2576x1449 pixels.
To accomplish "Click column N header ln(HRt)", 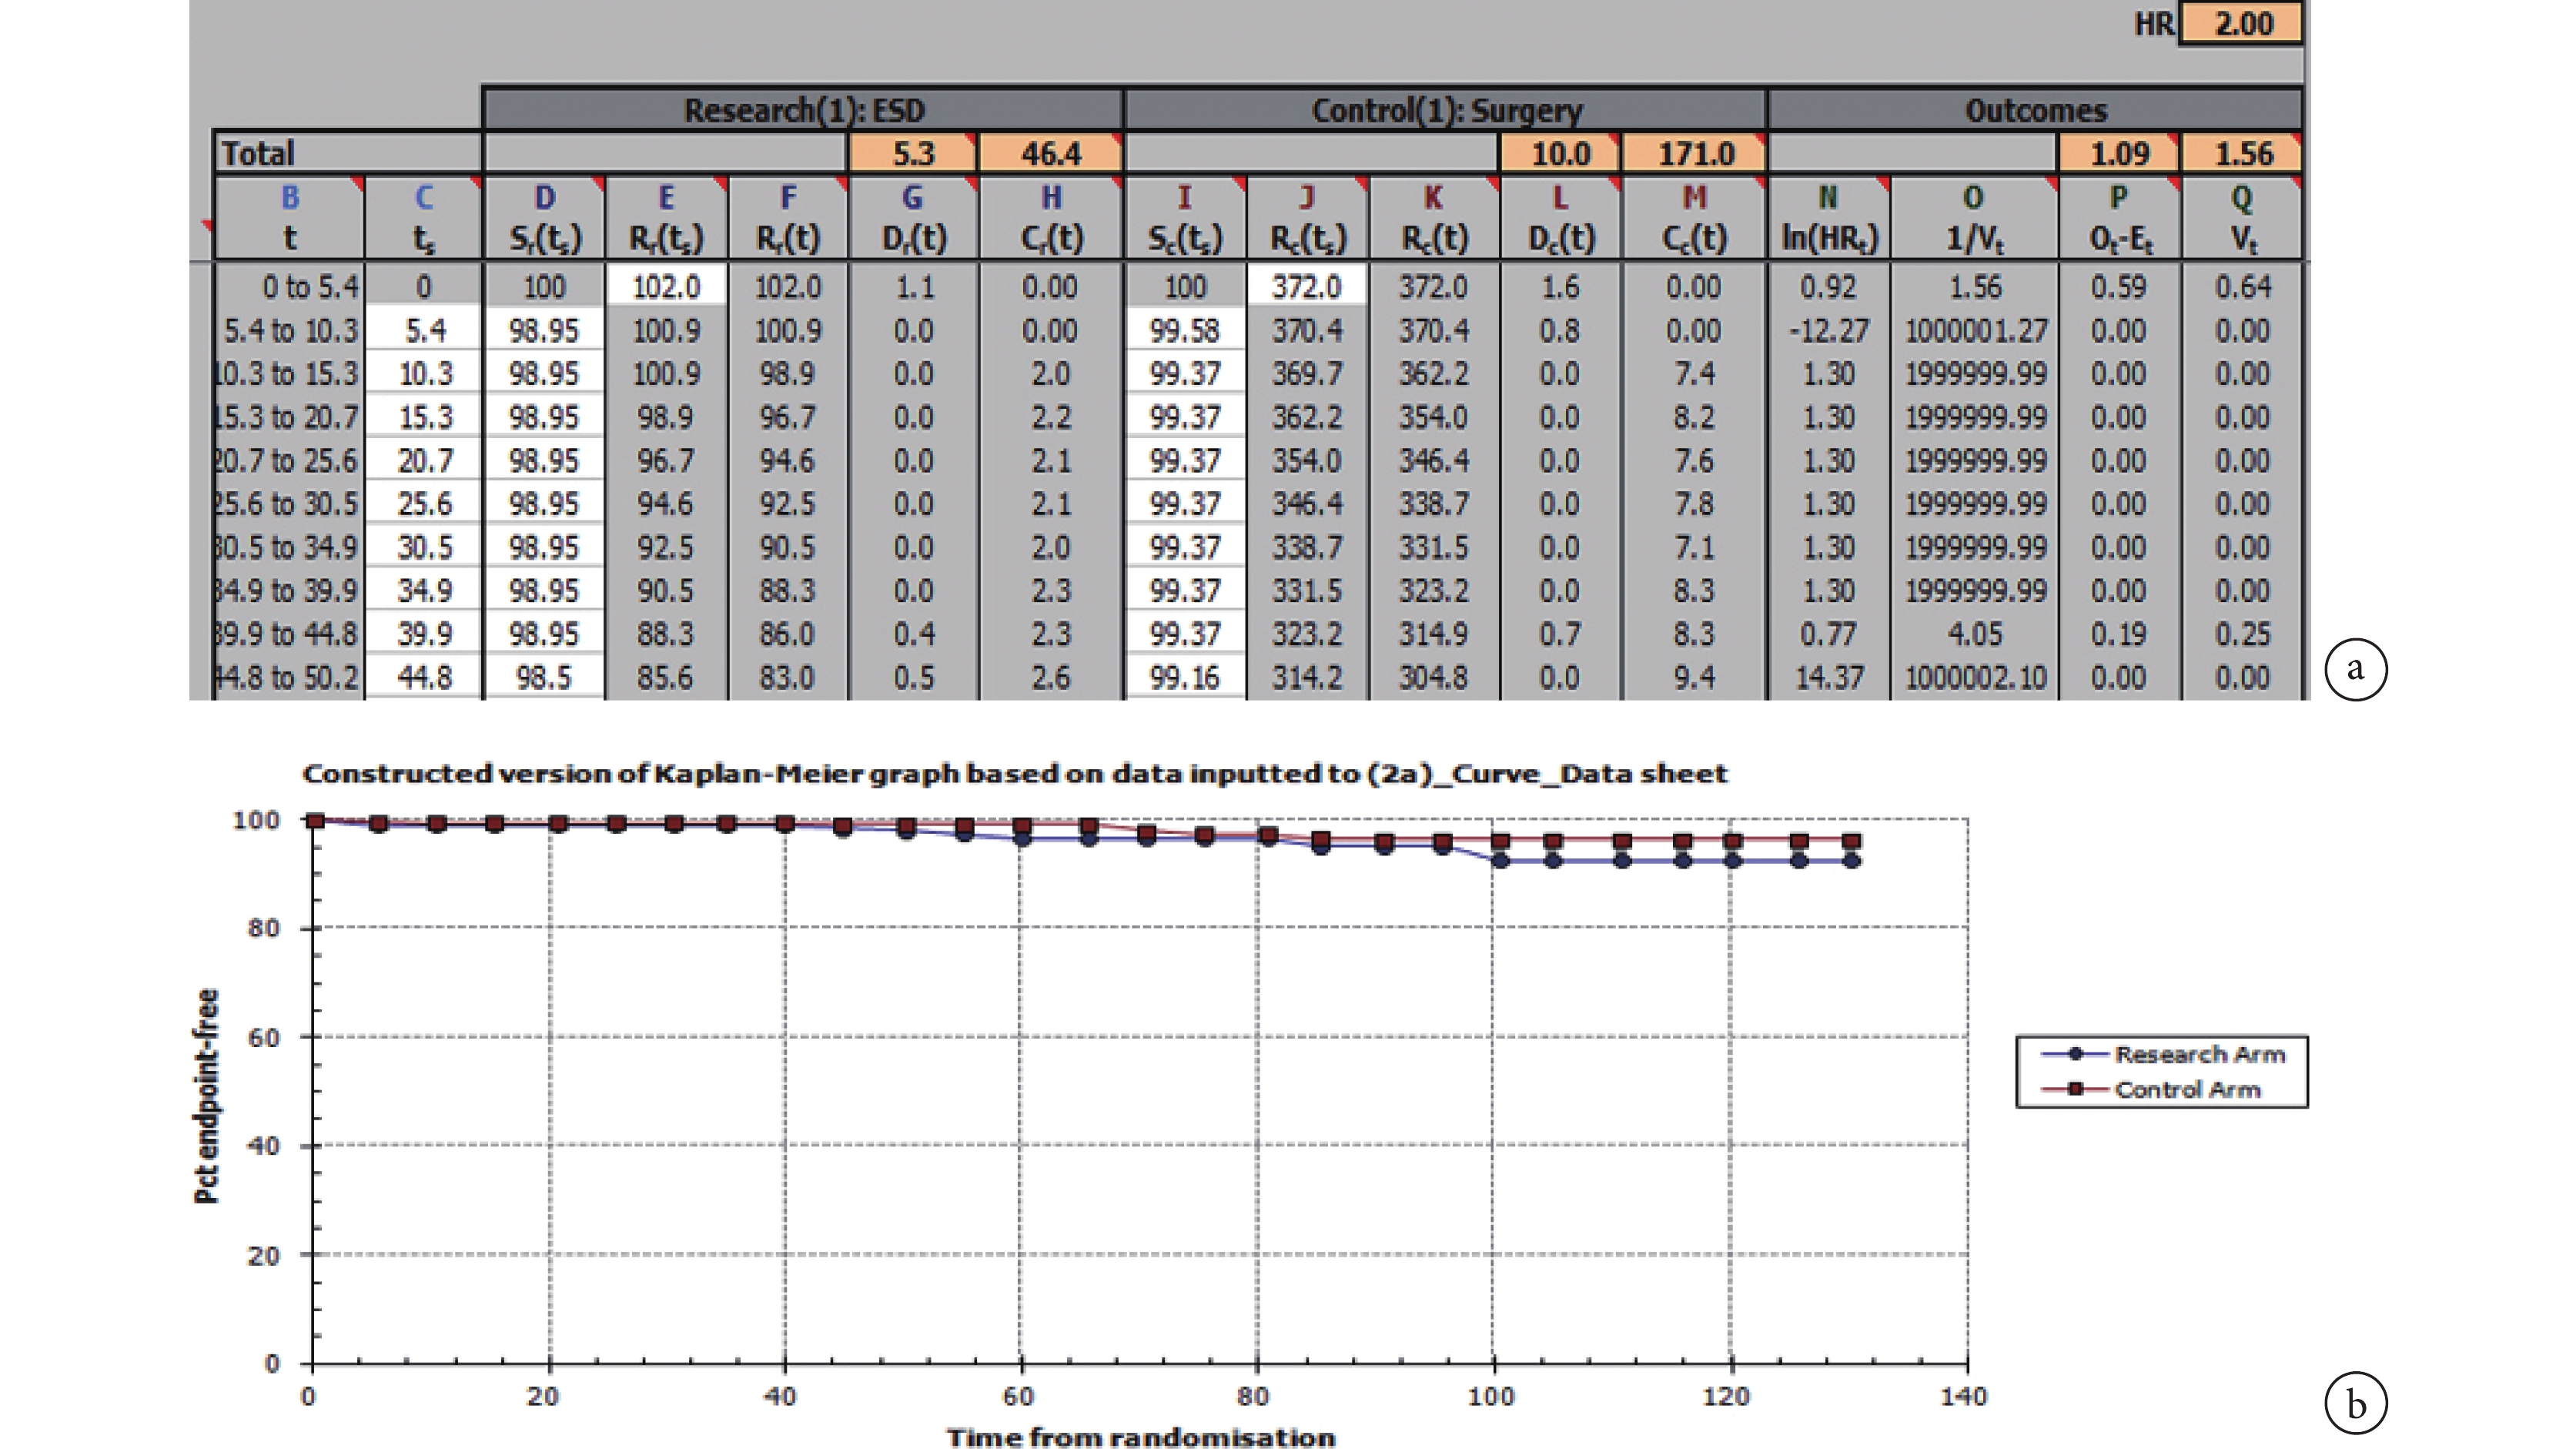I will pos(1829,218).
